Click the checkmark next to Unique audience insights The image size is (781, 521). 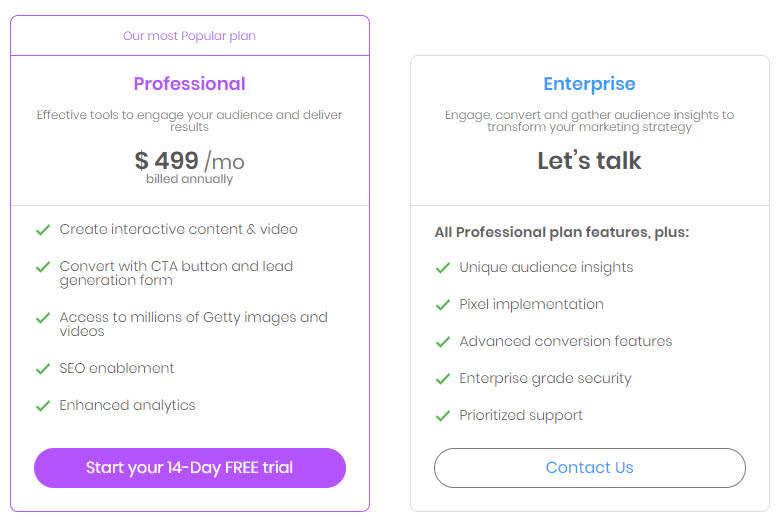[x=443, y=268]
